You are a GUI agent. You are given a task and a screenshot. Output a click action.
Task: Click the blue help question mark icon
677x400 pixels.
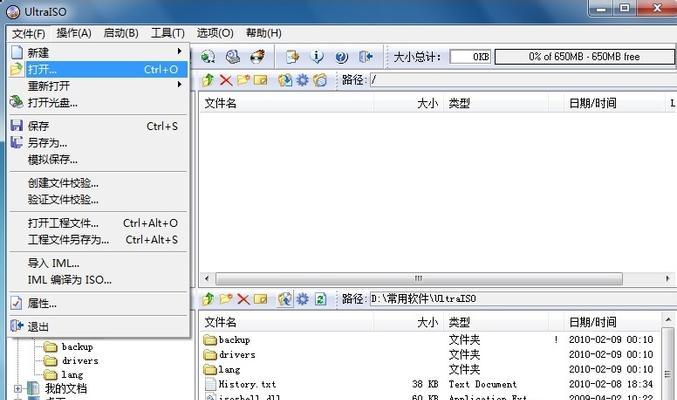(x=341, y=57)
